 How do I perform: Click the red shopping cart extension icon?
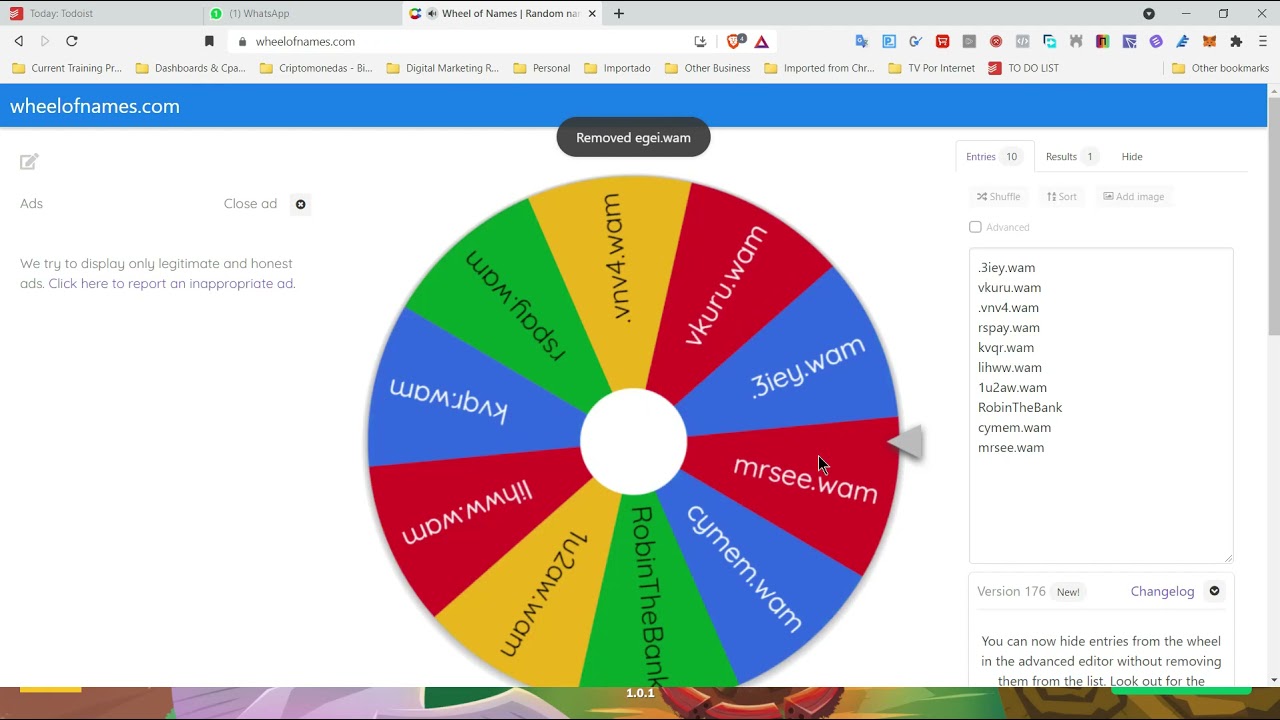coord(942,41)
